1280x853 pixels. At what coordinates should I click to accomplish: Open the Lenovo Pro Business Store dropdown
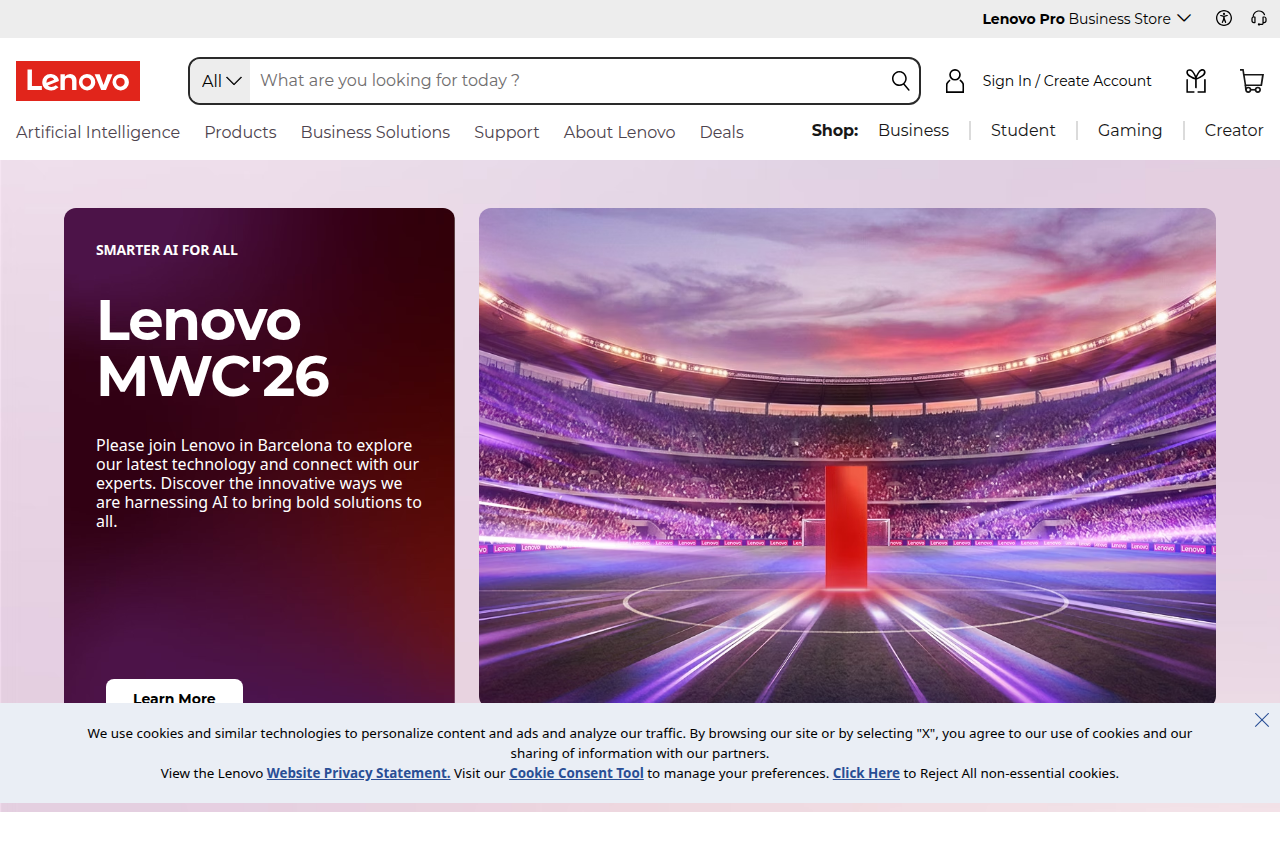[x=1086, y=18]
